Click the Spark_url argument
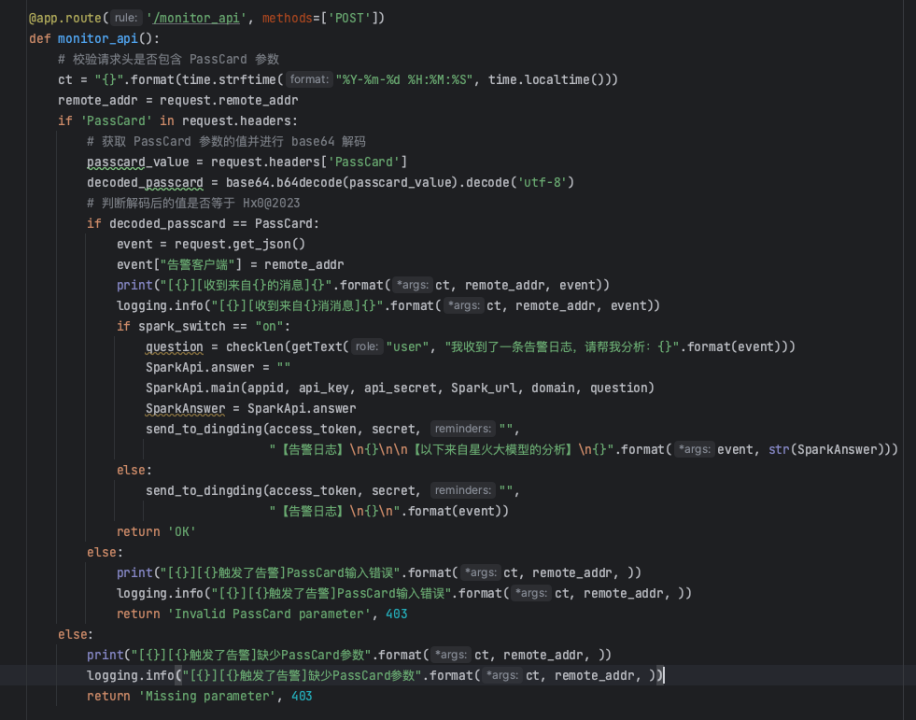 (484, 388)
